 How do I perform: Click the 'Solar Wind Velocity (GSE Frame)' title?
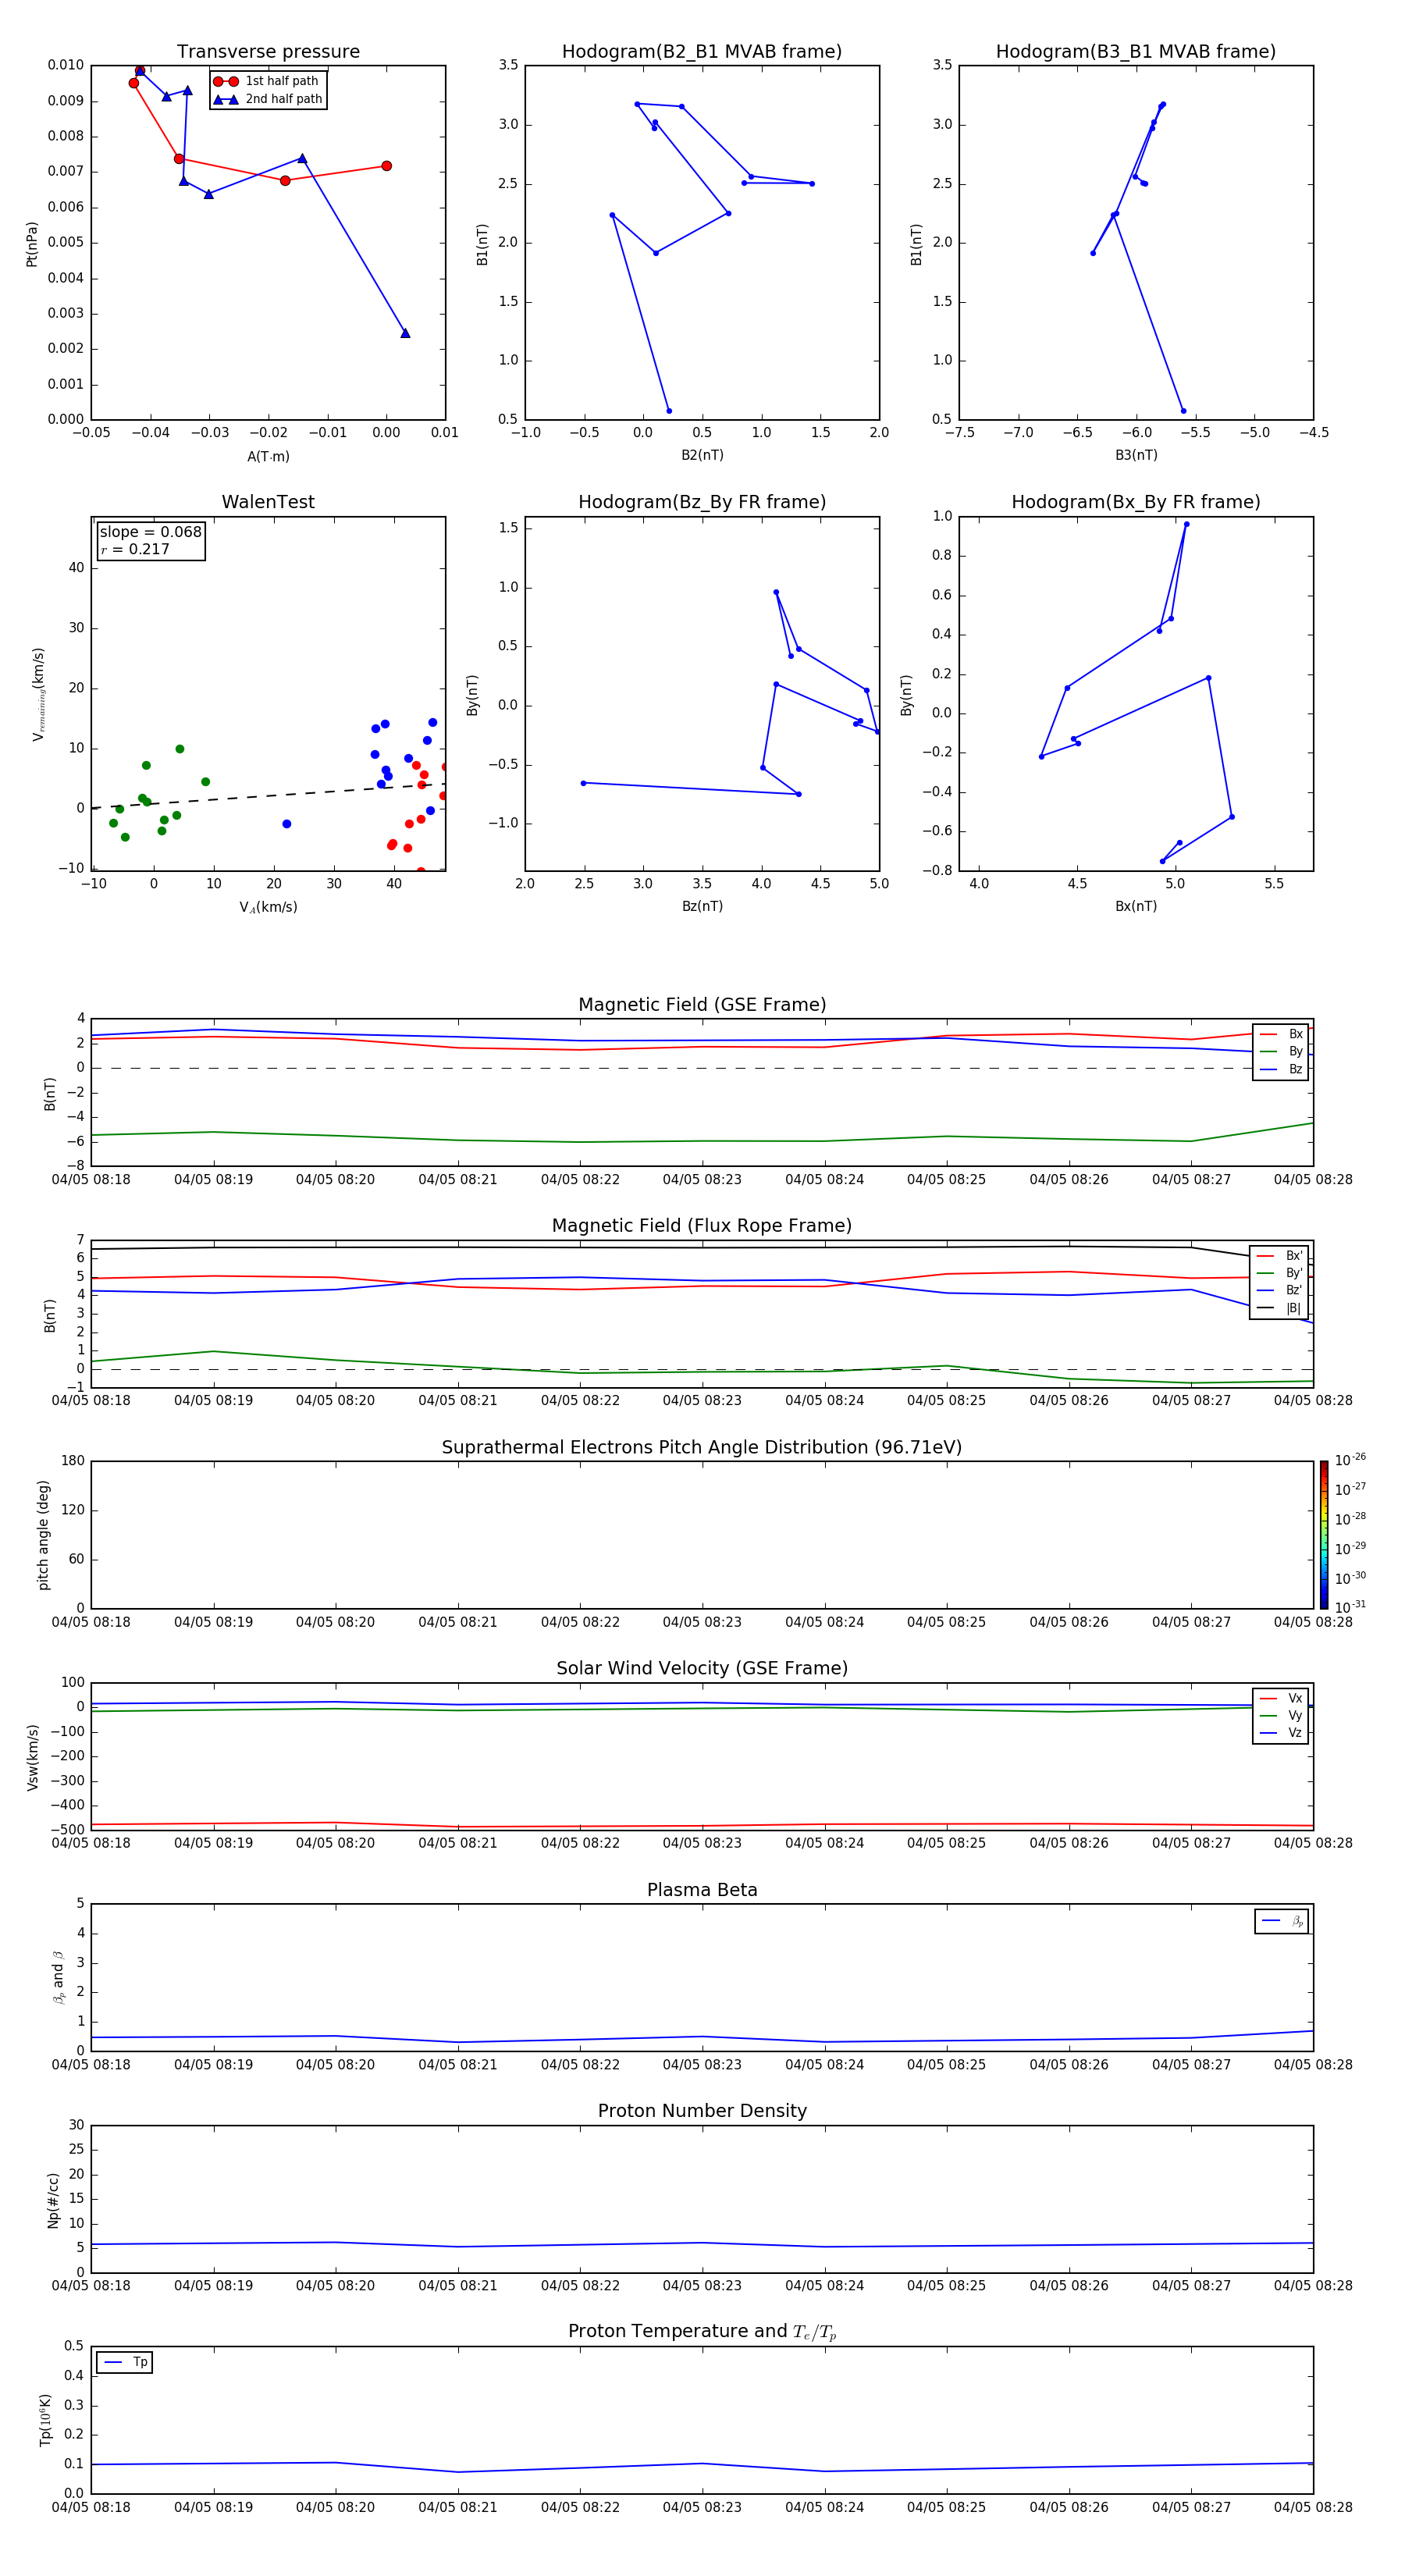click(x=702, y=1669)
